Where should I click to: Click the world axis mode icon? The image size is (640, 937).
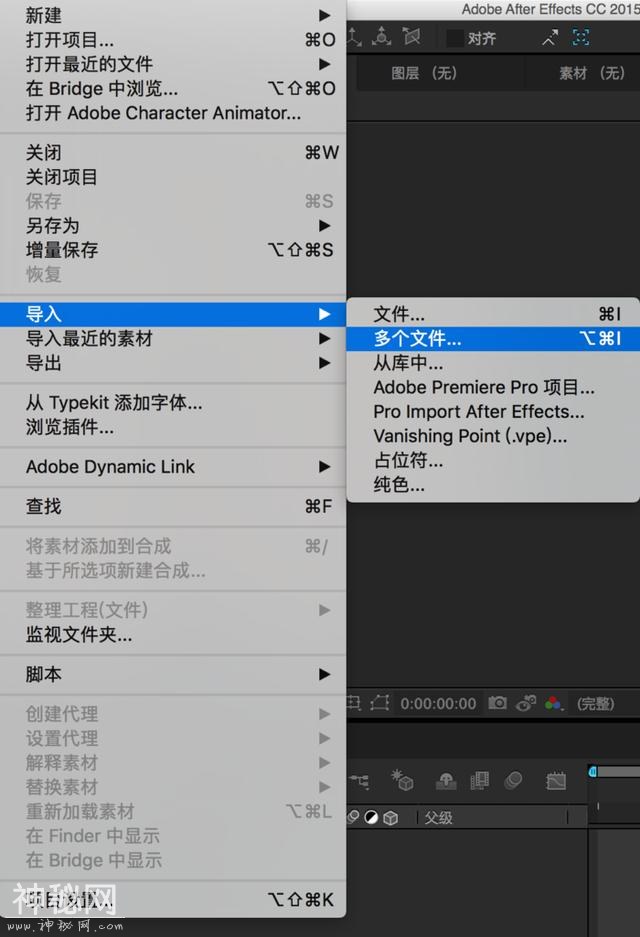pyautogui.click(x=382, y=37)
